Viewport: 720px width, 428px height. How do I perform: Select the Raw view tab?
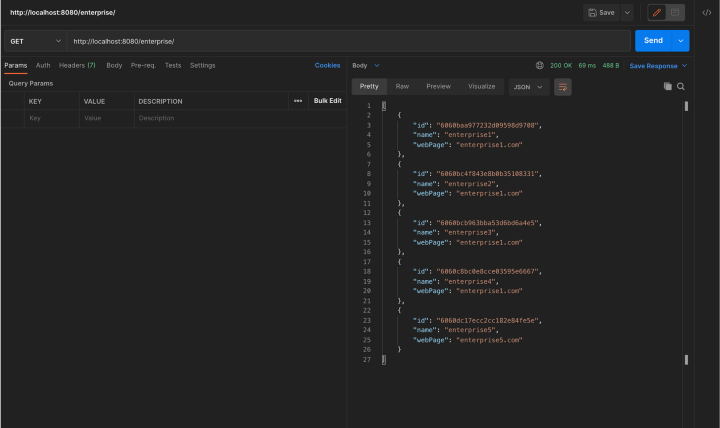[x=402, y=87]
